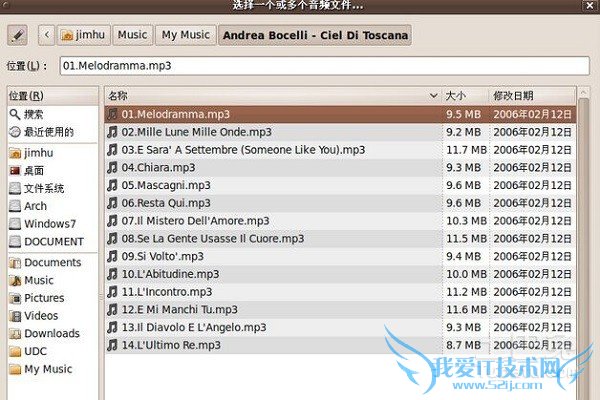
Task: Click the back arrow in path bar
Action: pos(46,35)
